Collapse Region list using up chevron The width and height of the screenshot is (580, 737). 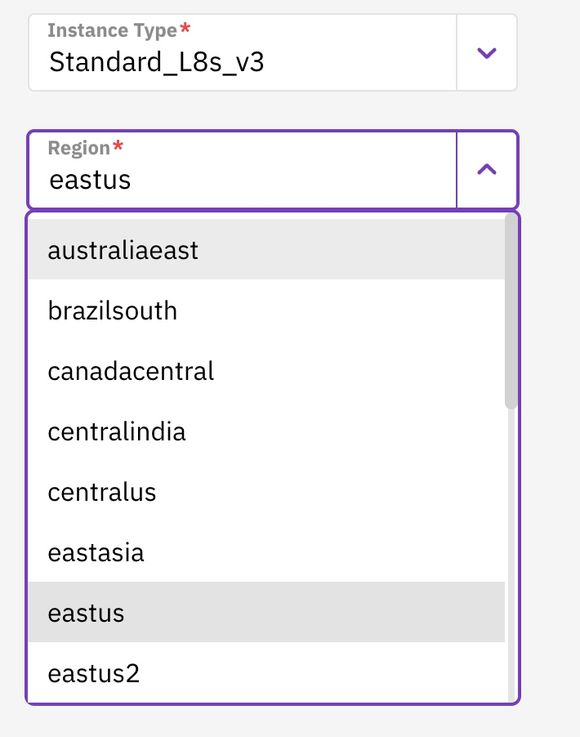486,169
